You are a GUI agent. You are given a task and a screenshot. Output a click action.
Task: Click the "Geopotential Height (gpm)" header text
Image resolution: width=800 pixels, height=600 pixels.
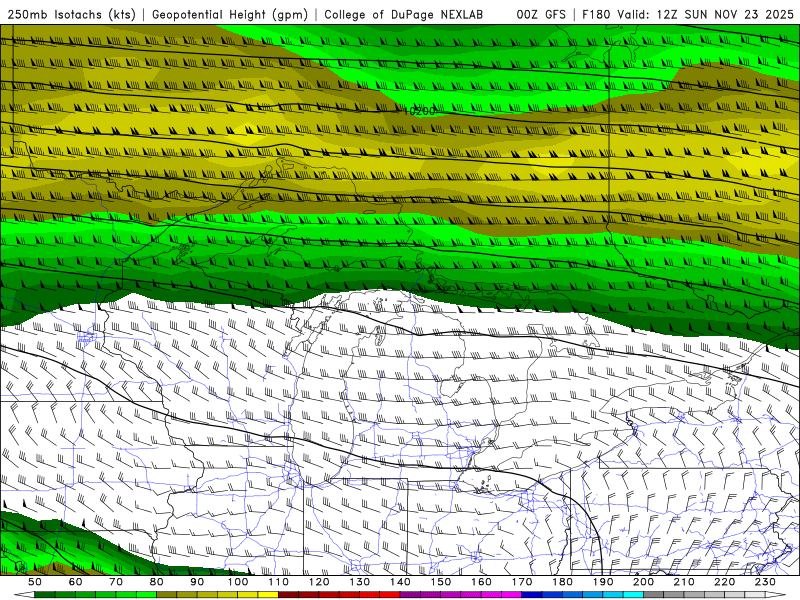(x=230, y=15)
